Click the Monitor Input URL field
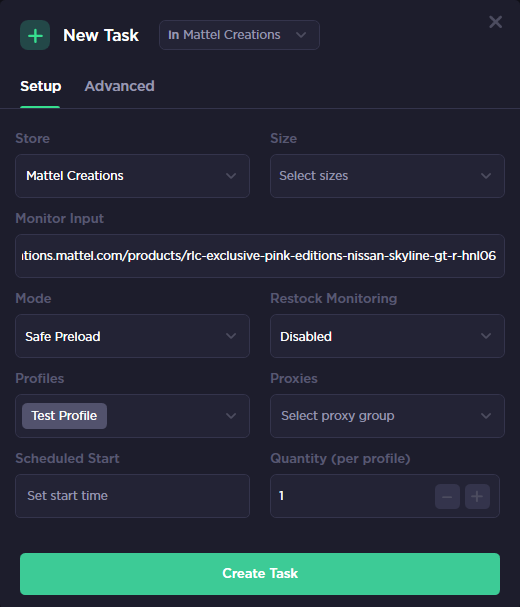Viewport: 520px width, 607px height. 260,256
